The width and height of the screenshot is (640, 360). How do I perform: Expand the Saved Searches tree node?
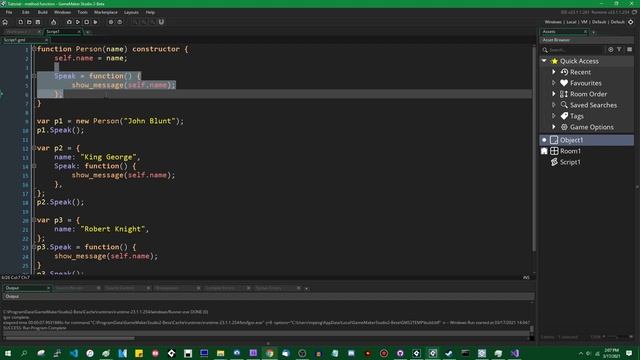tap(553, 105)
